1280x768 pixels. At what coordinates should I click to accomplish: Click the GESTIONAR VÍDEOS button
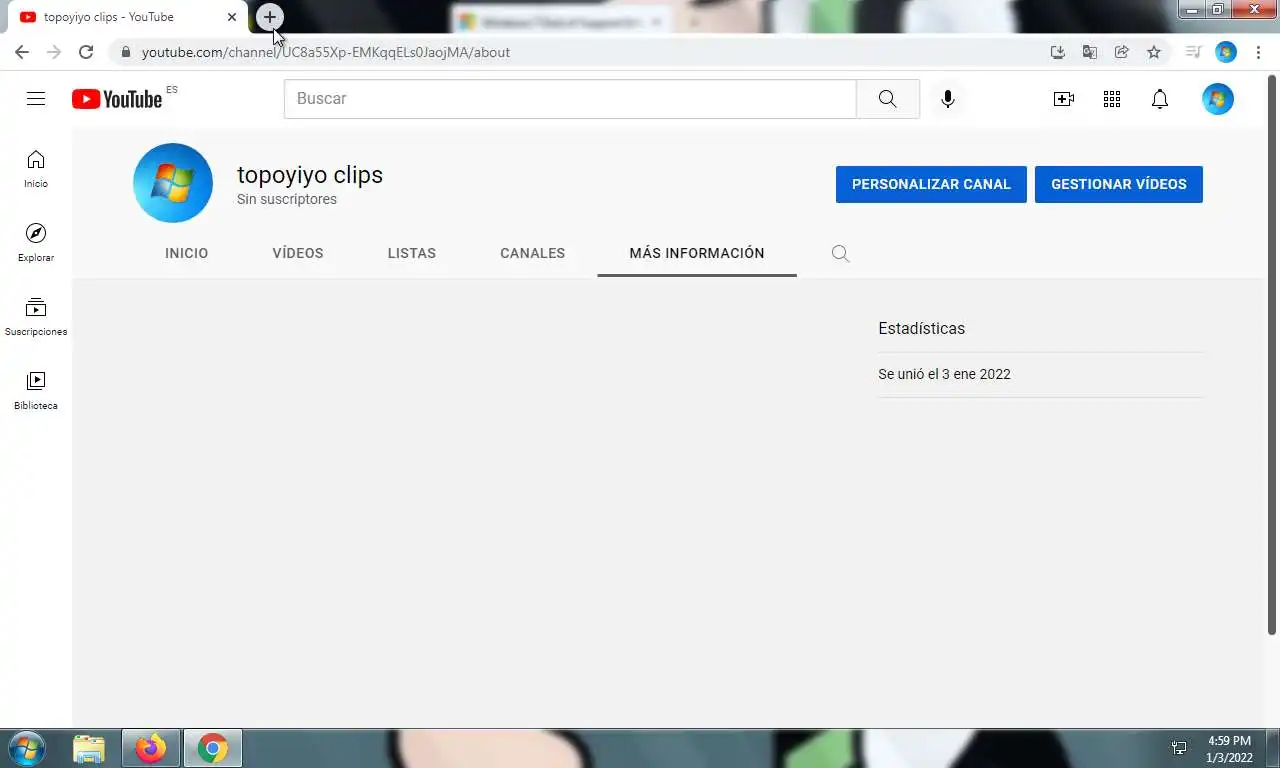click(1119, 184)
